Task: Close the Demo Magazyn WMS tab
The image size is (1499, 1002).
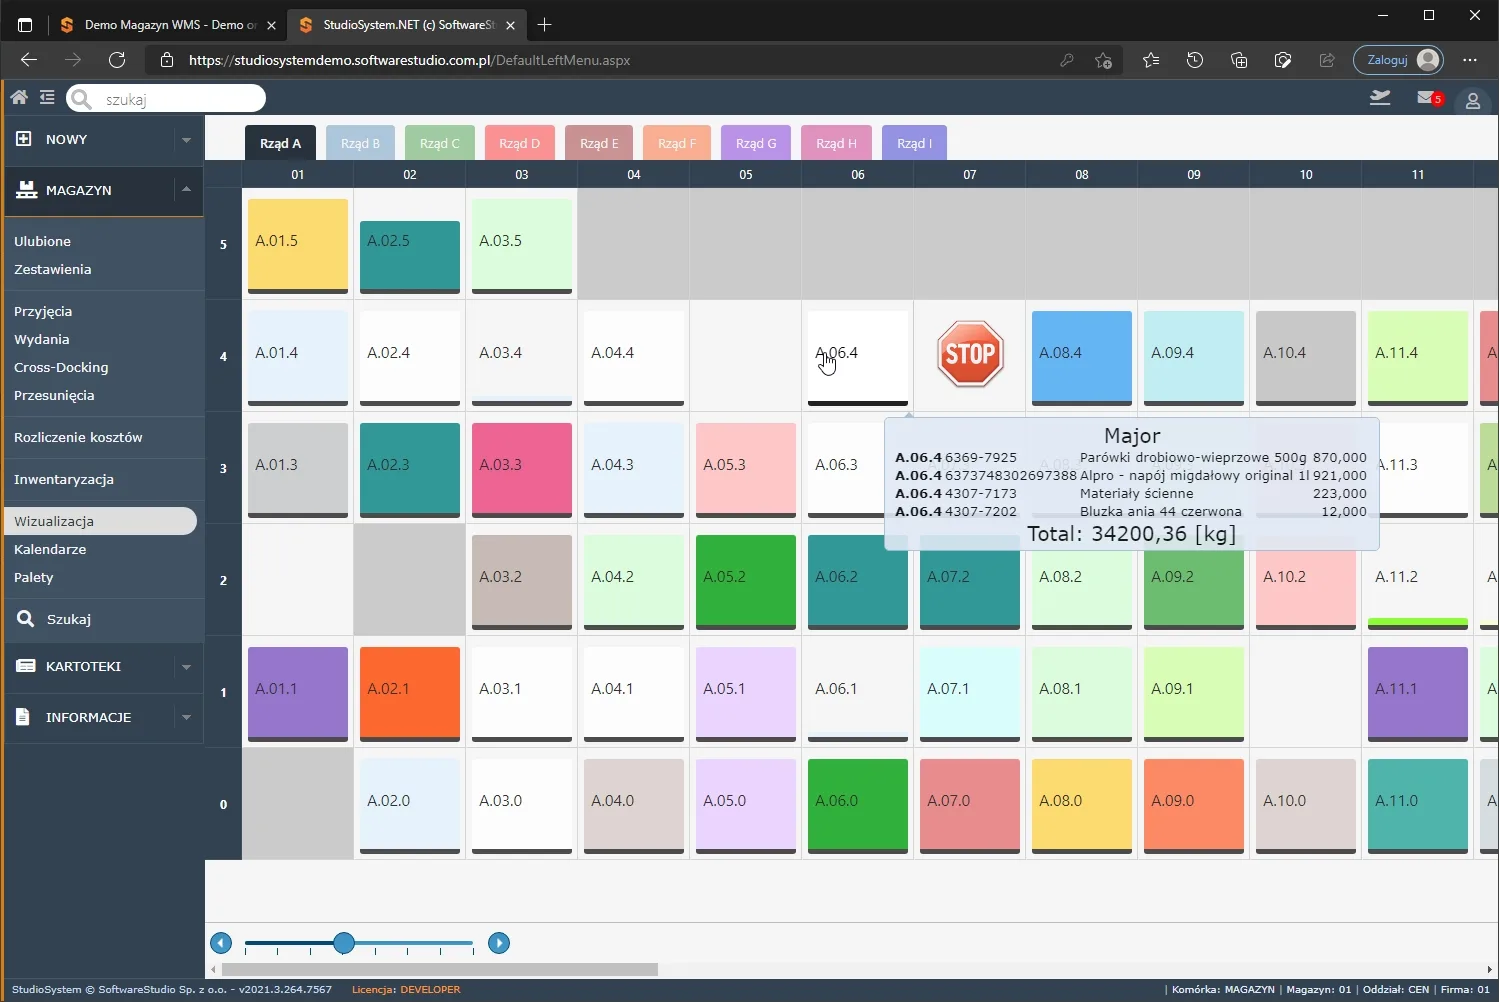Action: tap(271, 25)
